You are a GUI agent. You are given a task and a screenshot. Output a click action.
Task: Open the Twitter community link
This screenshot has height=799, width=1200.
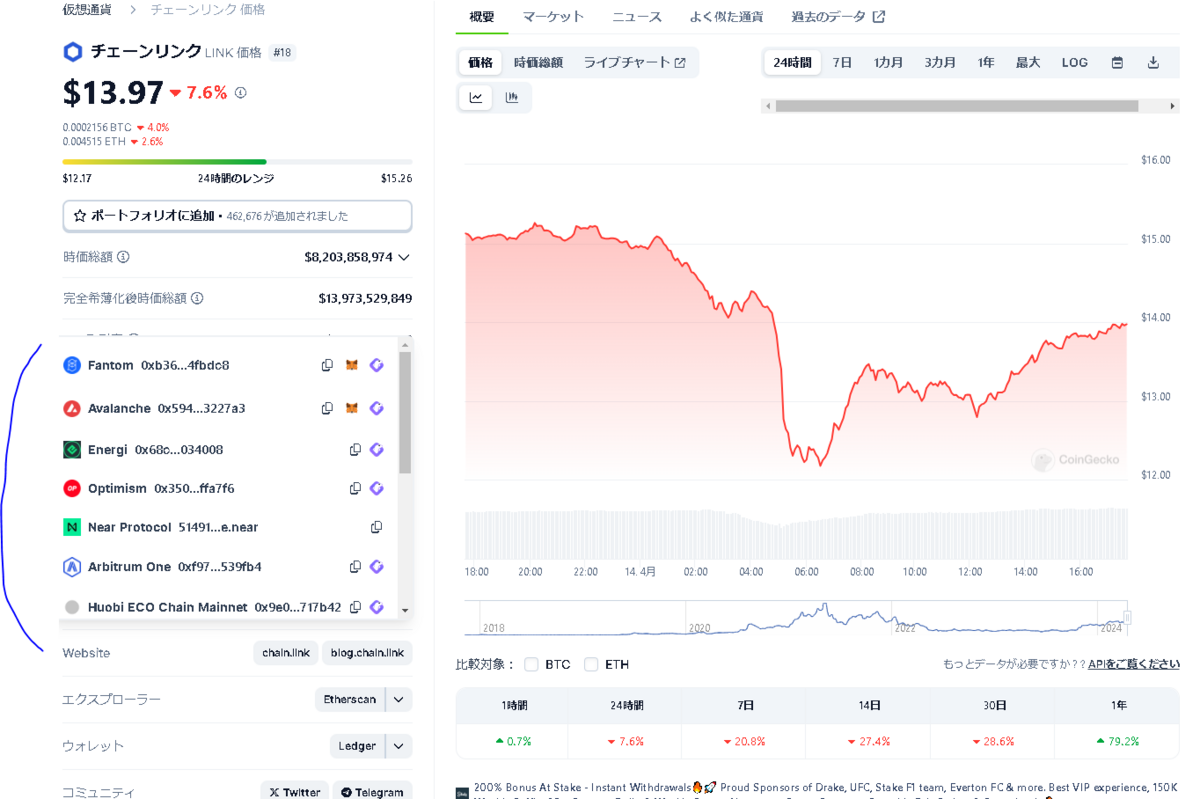point(295,791)
